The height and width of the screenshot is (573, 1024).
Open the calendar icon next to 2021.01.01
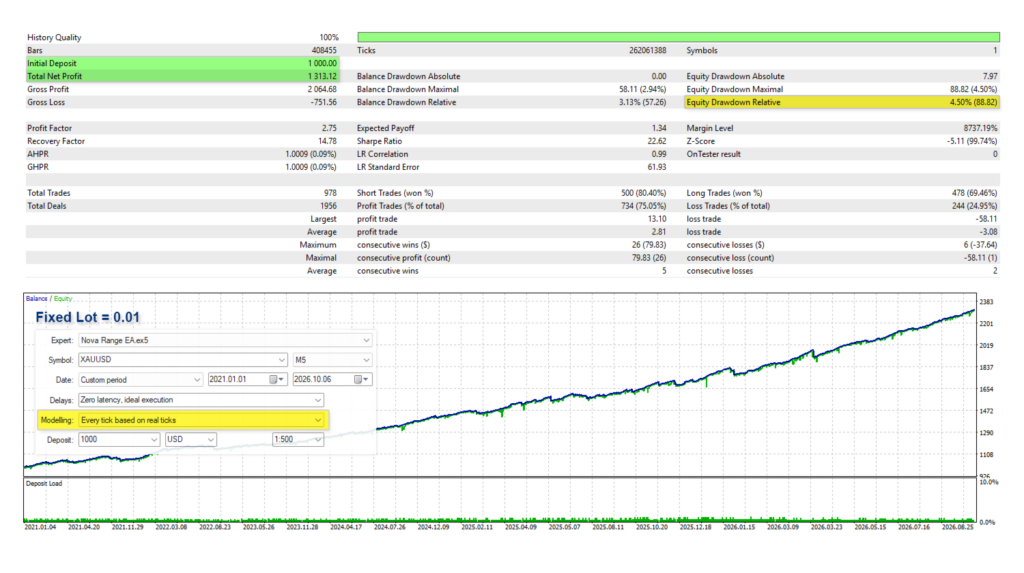pos(274,380)
